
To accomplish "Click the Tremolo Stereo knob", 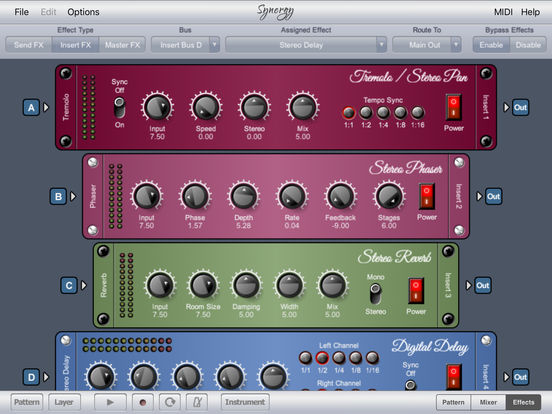I will [254, 107].
